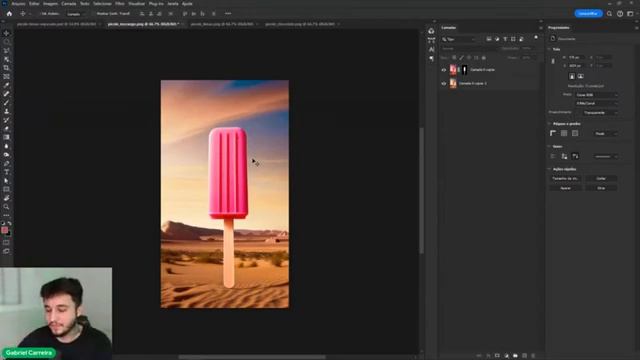Screen dimensions: 640x360
Task: Open the bits per channel dropdown
Action: click(x=597, y=103)
